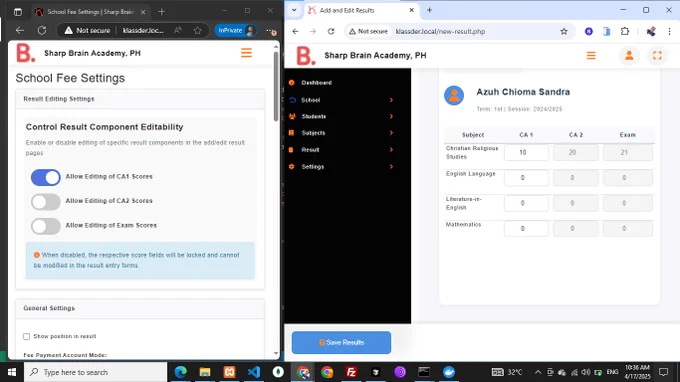Click the Not secure badge in Chrome
680x382 pixels.
(x=368, y=31)
